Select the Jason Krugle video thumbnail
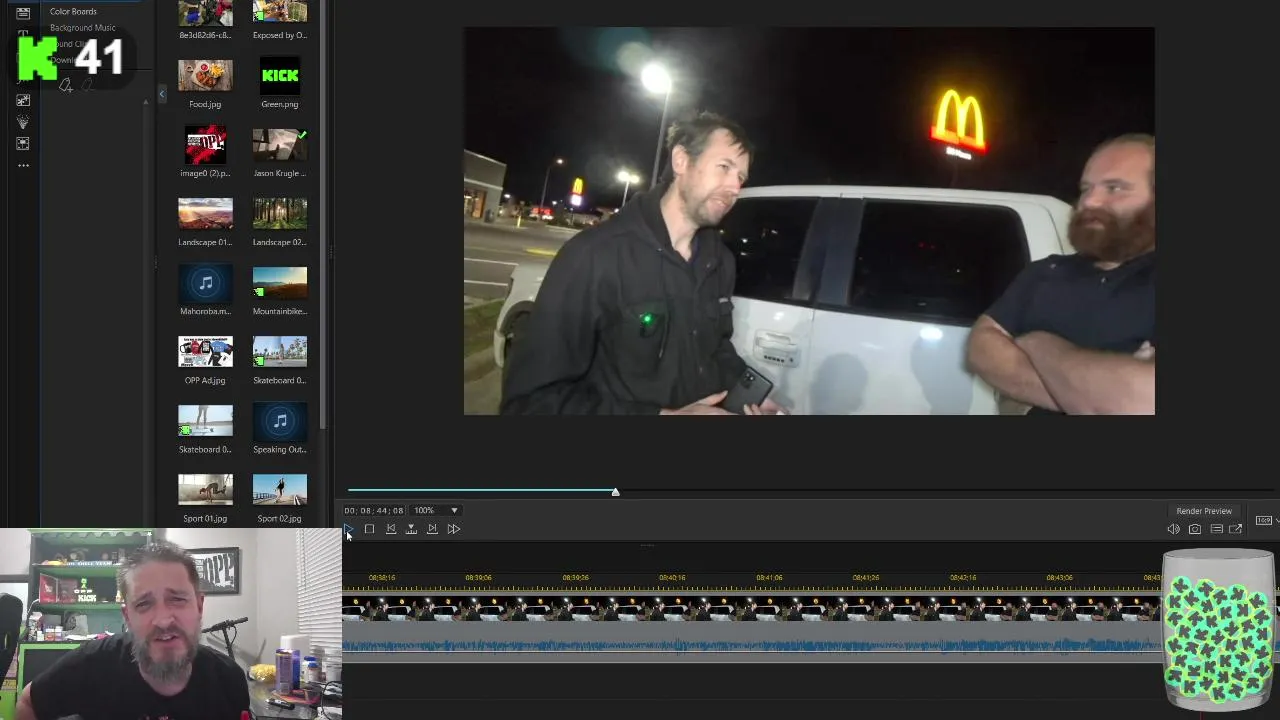1280x720 pixels. [280, 146]
